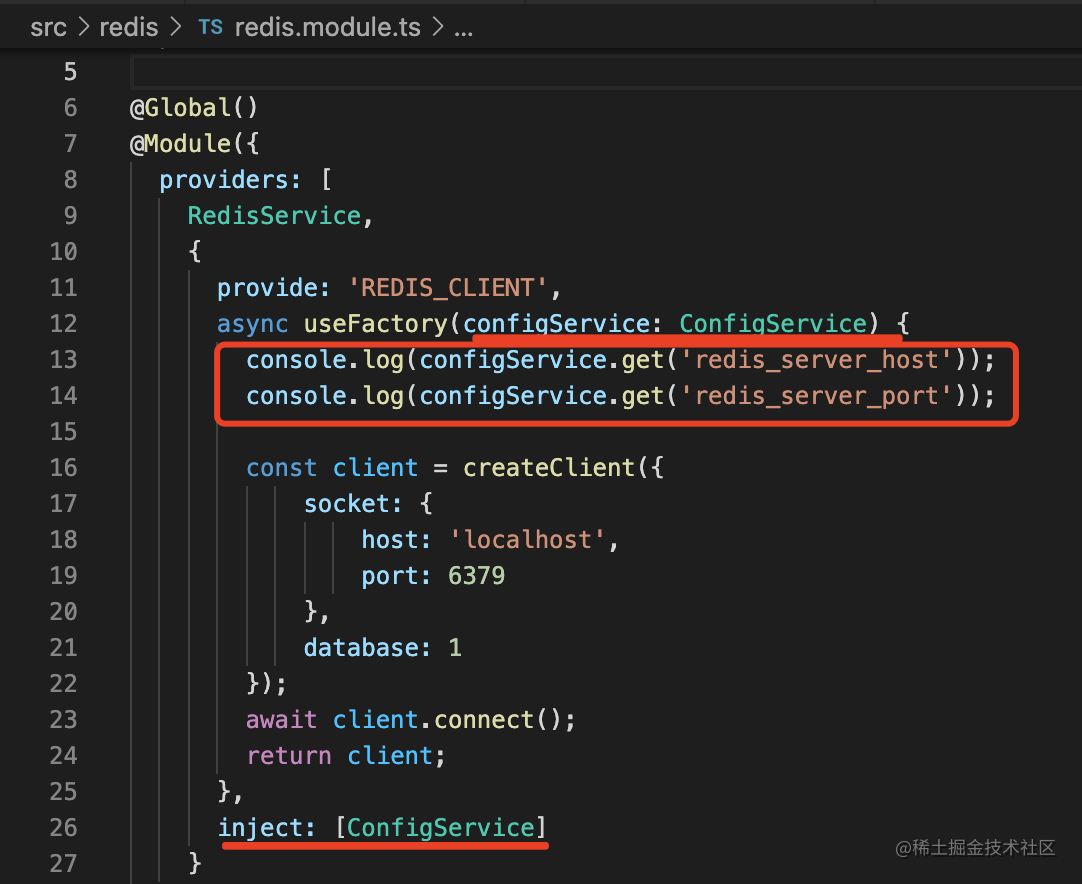Click the TS file icon in breadcrumb
Screen dimensions: 1082x884
[210, 27]
